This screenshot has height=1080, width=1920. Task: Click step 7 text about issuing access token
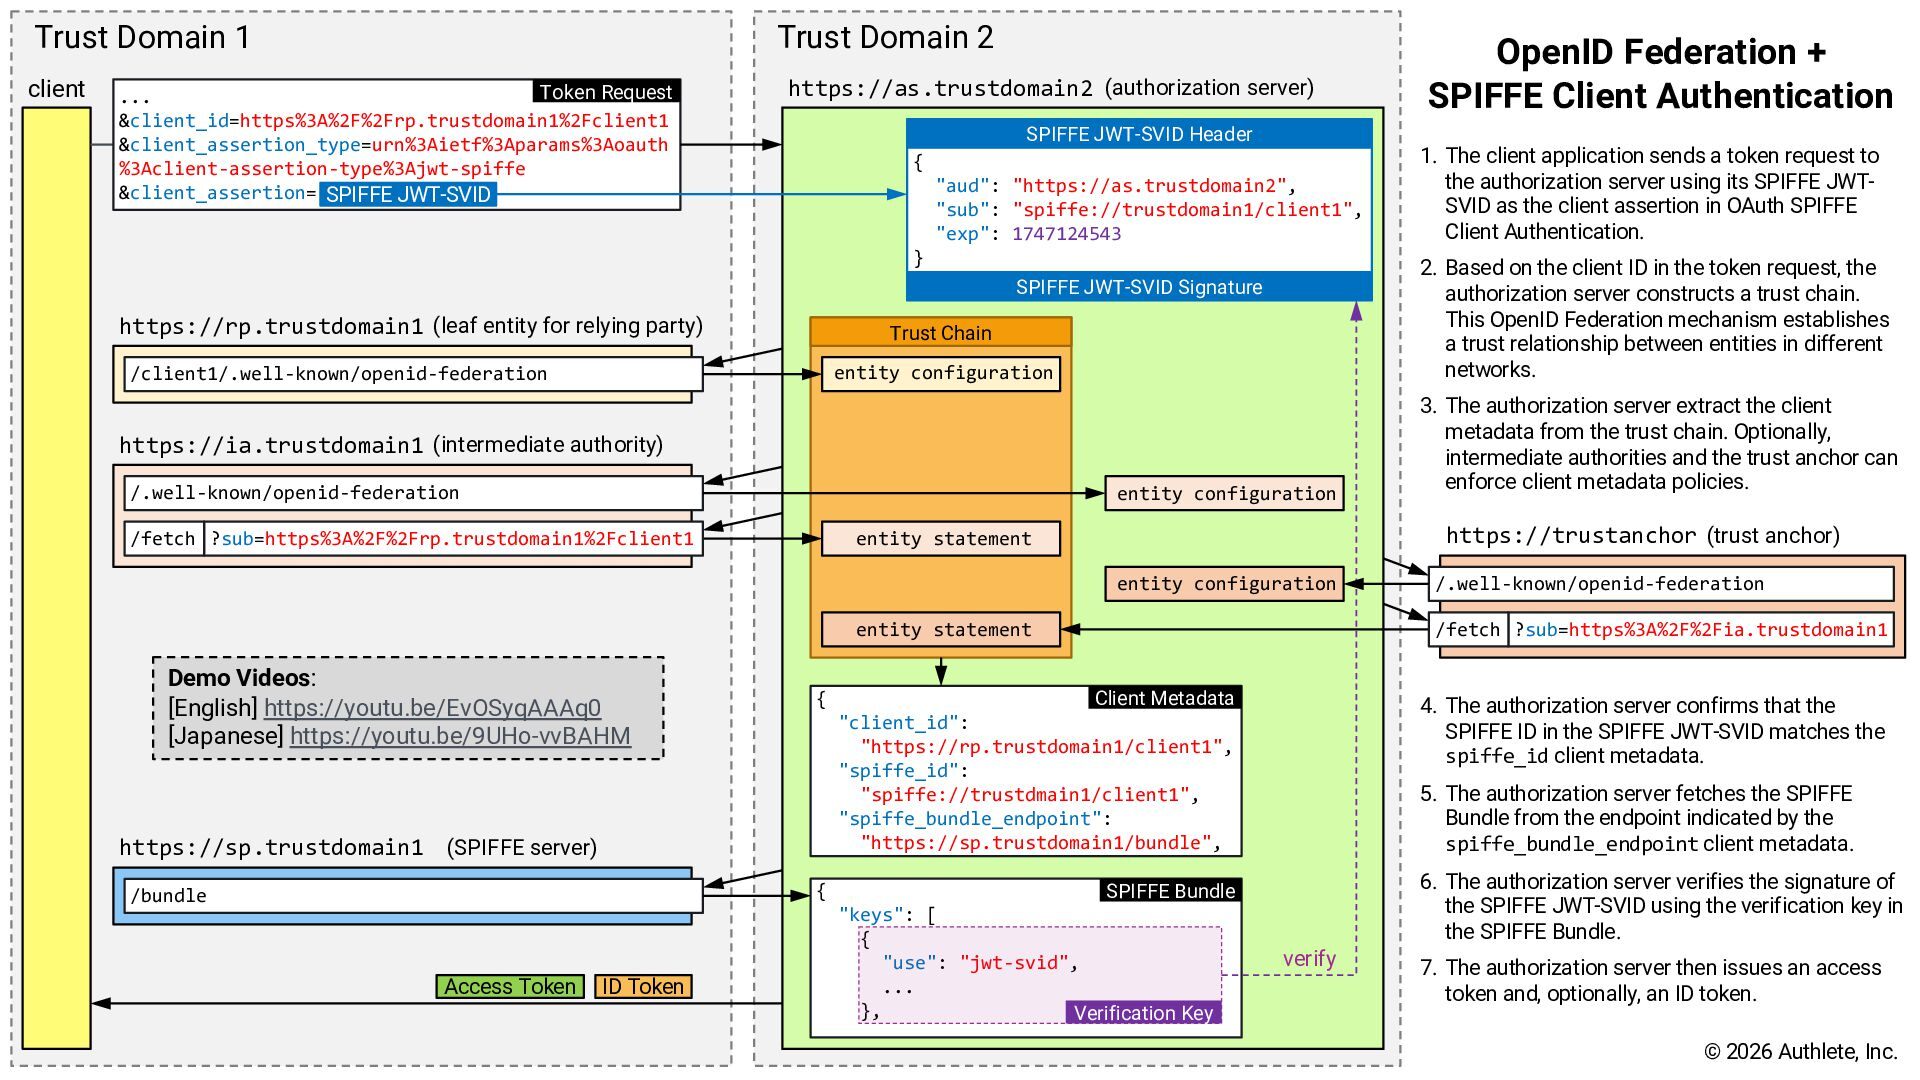click(x=1662, y=981)
